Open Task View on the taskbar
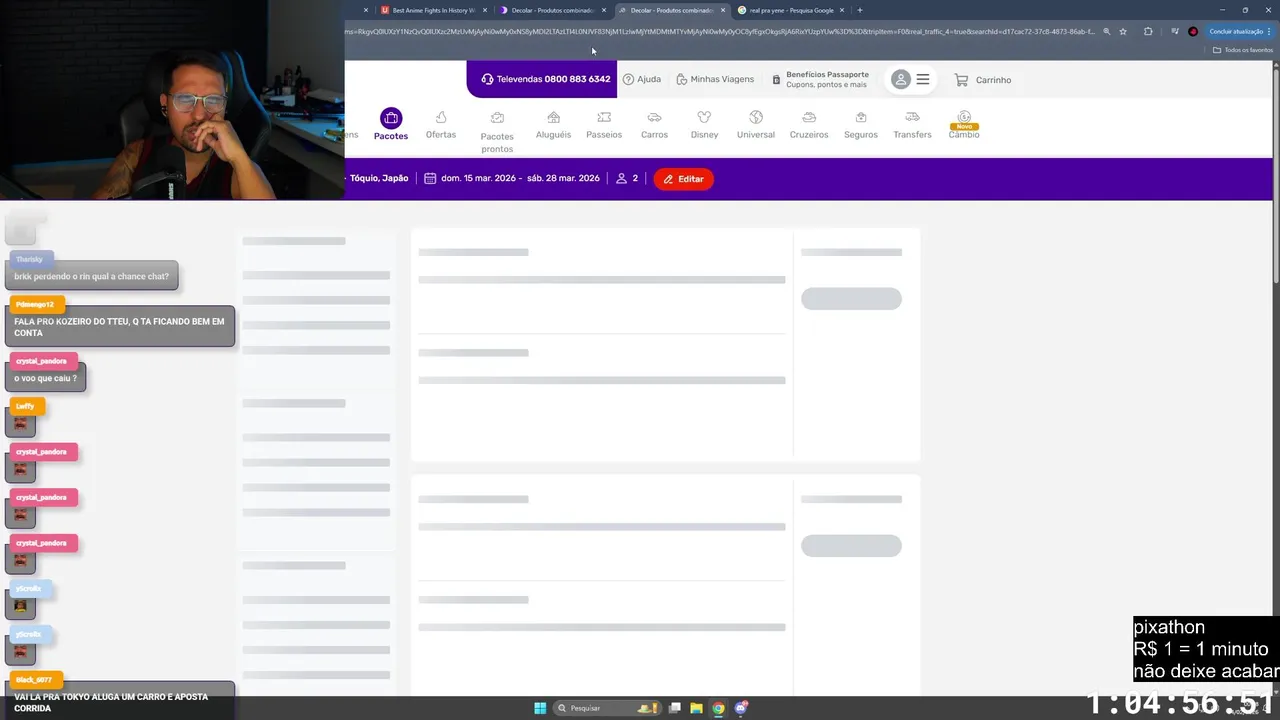Screen dimensions: 1280x720 675,708
